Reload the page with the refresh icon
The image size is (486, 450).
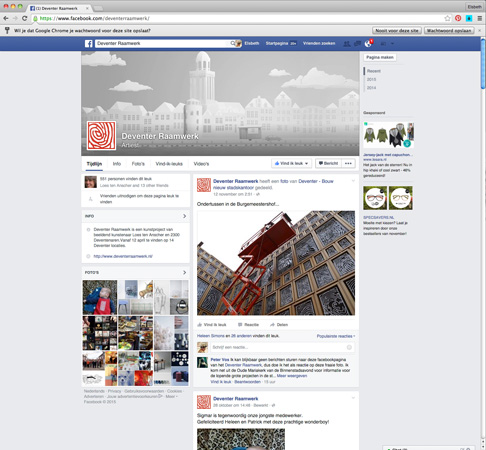click(25, 19)
